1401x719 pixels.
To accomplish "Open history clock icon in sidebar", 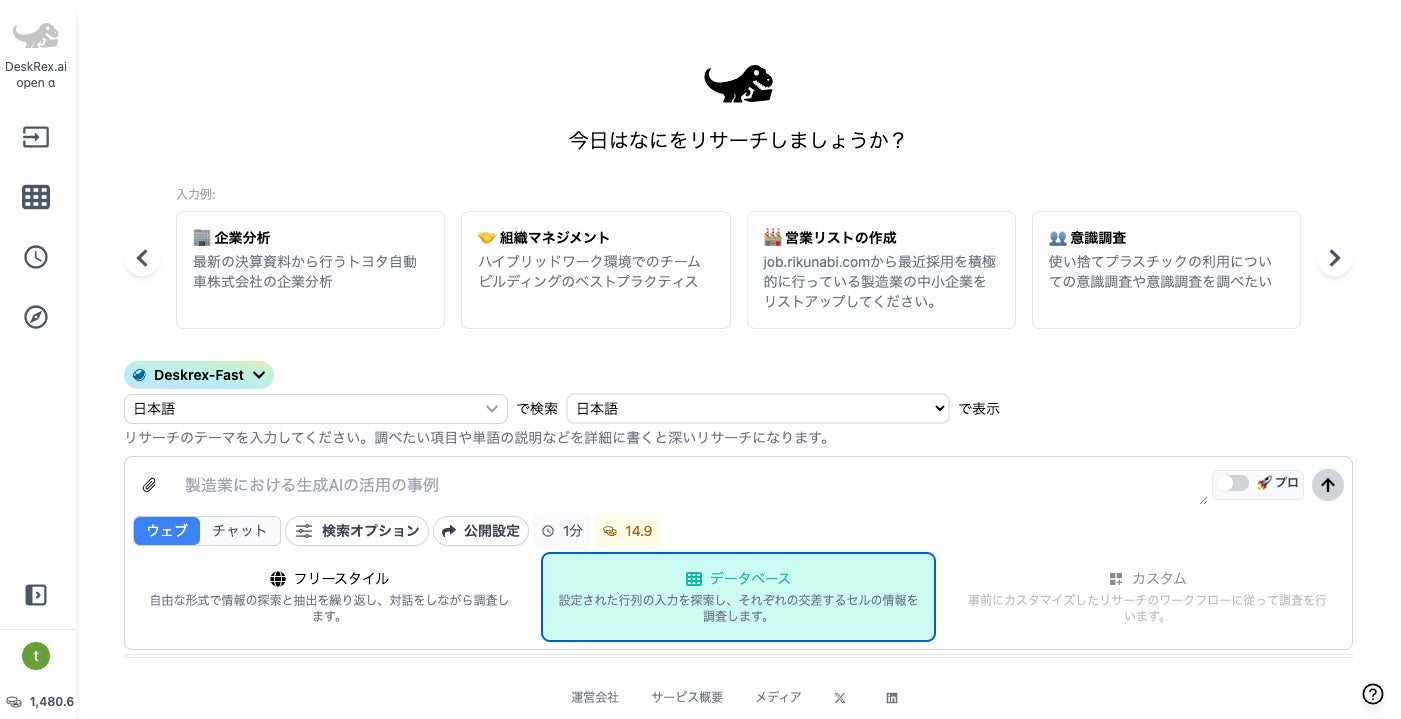I will coord(36,257).
